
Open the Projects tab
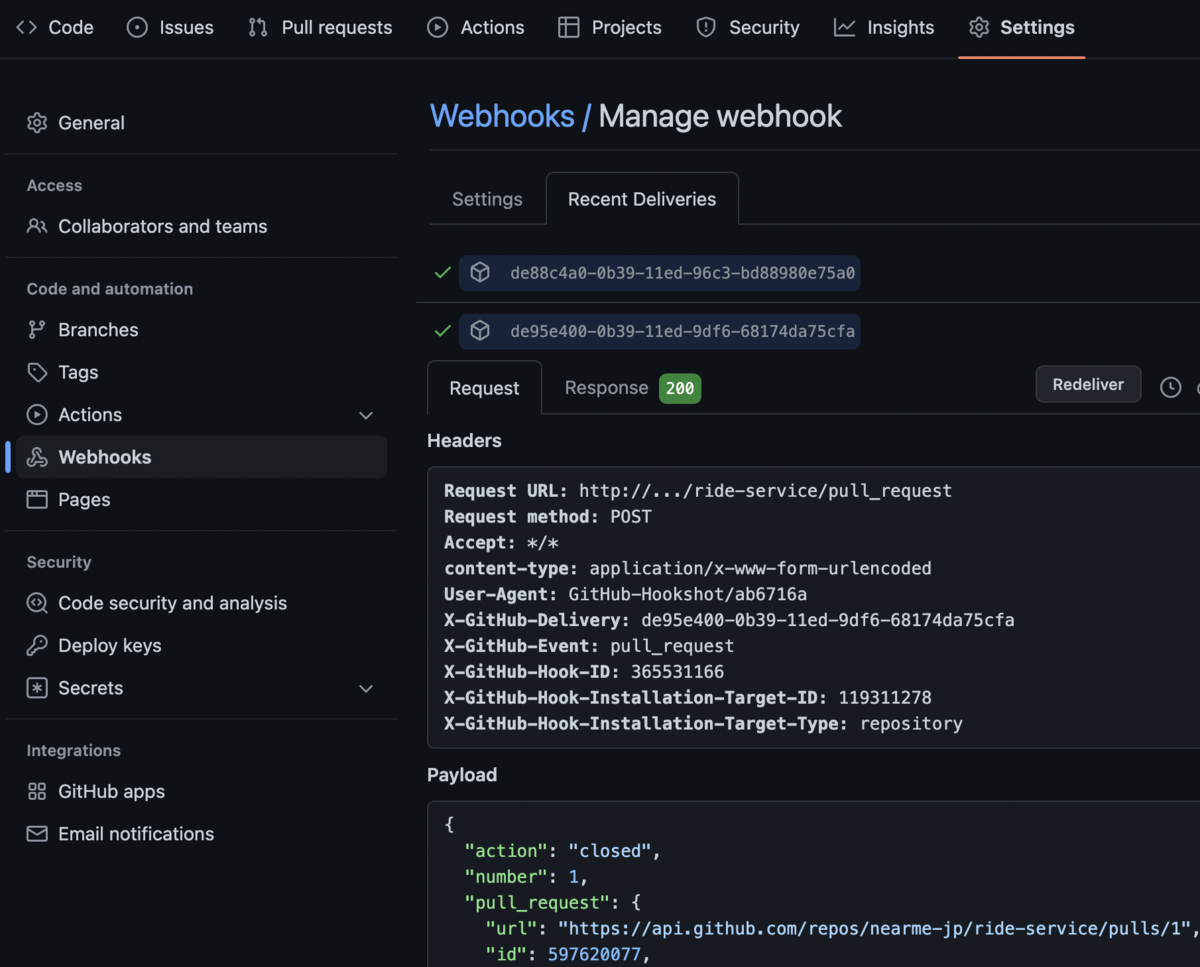[610, 27]
